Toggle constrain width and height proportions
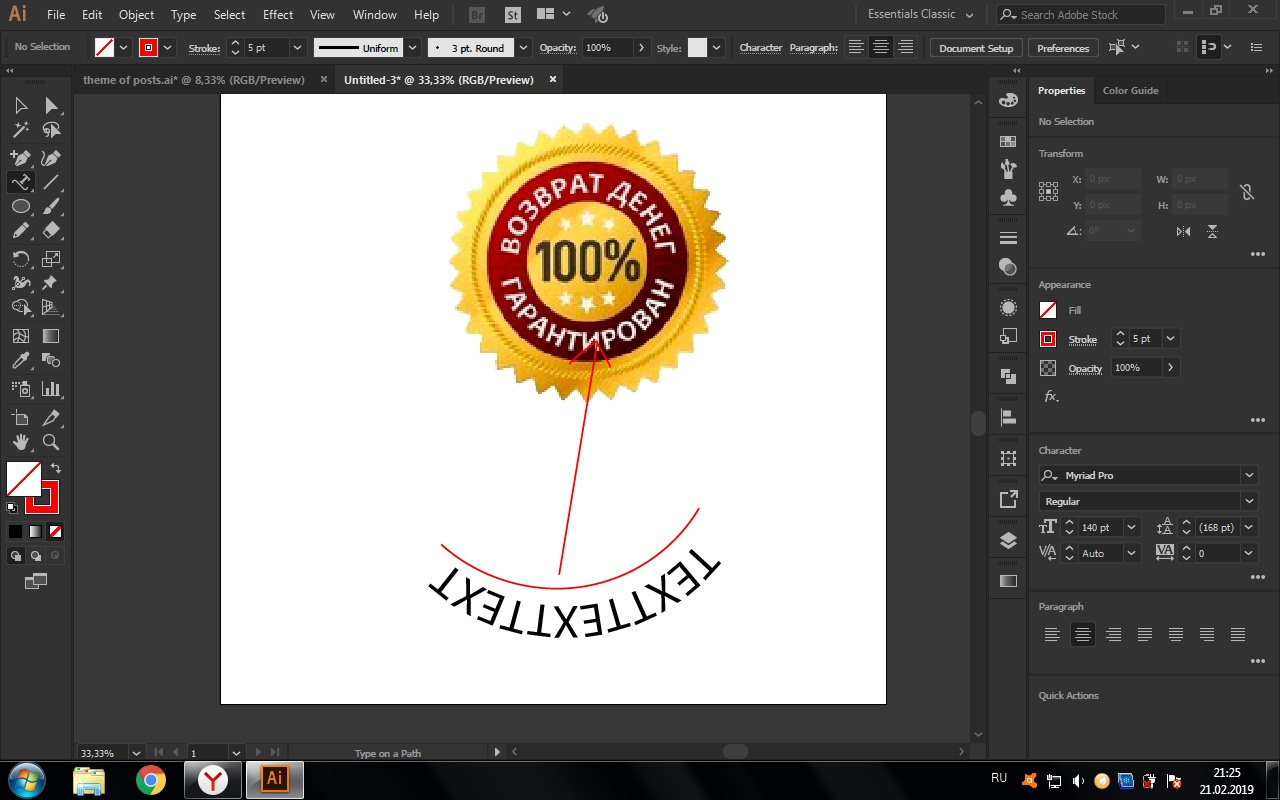Image resolution: width=1280 pixels, height=800 pixels. 1247,192
